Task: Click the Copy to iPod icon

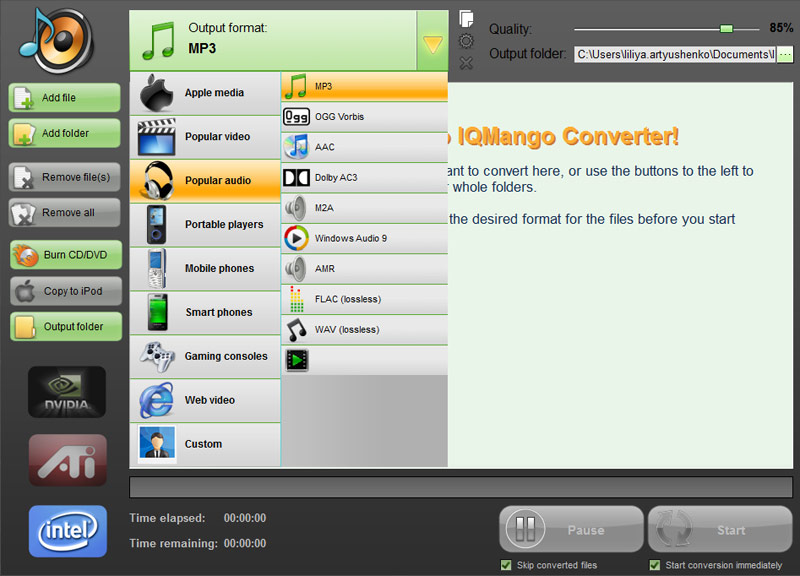Action: pos(65,291)
